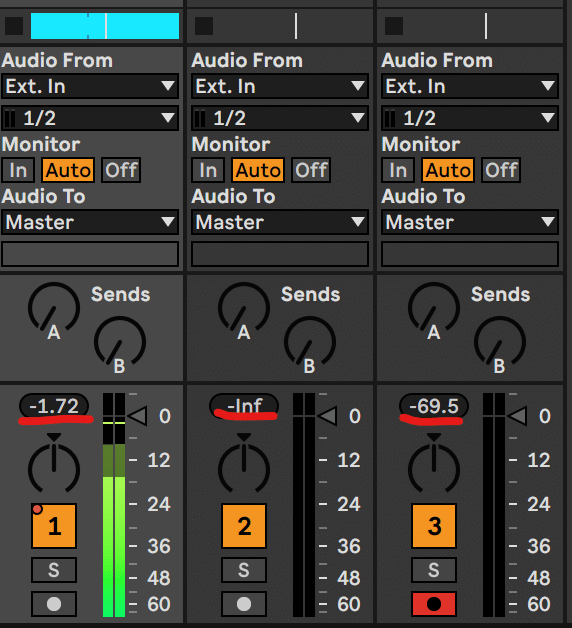Solo track 2 with S button
The height and width of the screenshot is (628, 572).
point(244,570)
